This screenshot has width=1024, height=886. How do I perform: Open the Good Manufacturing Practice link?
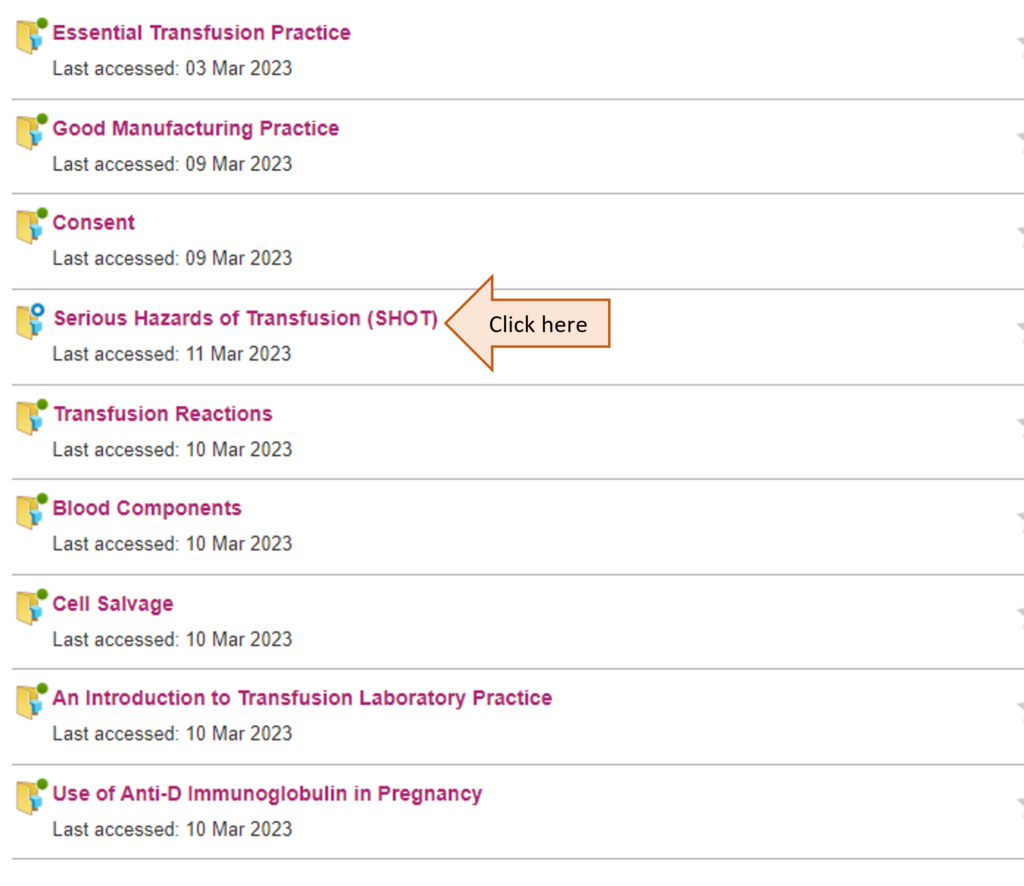(x=195, y=128)
